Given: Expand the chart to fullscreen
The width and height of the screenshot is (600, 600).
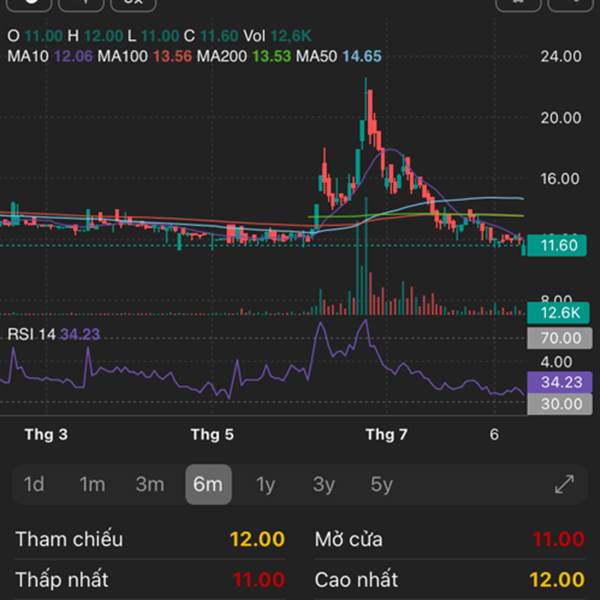Looking at the screenshot, I should tap(564, 484).
